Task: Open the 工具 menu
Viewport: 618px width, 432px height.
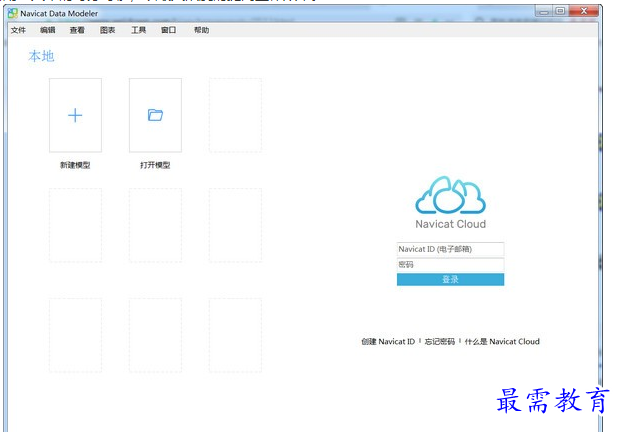Action: coord(138,30)
